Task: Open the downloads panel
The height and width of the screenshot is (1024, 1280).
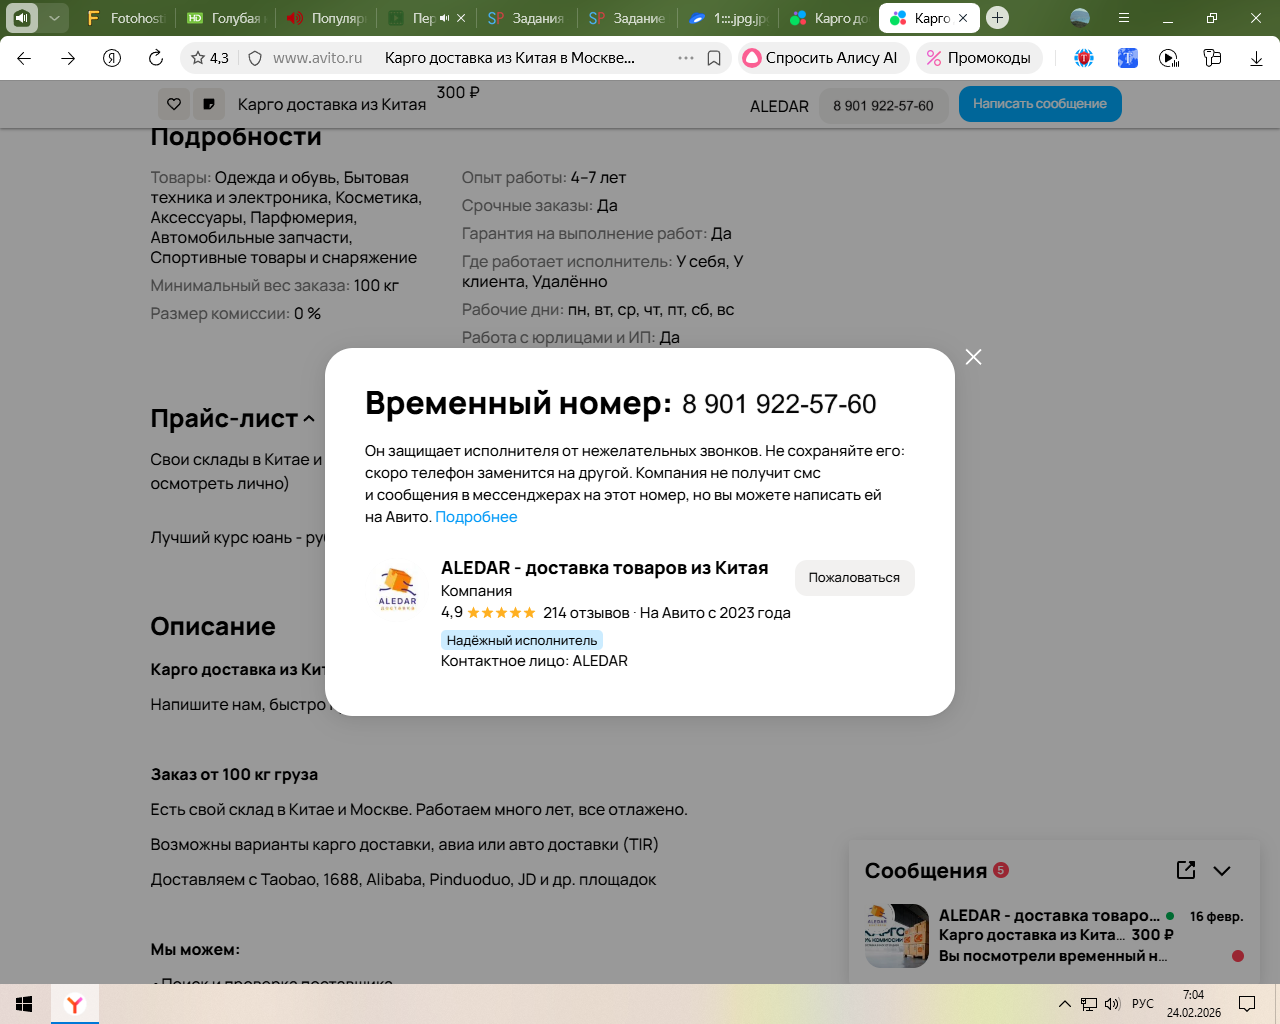Action: (1256, 58)
